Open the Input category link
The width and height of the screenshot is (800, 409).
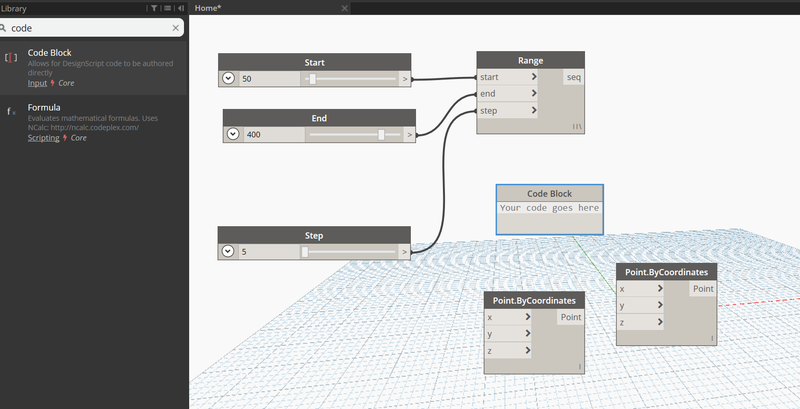tap(37, 83)
